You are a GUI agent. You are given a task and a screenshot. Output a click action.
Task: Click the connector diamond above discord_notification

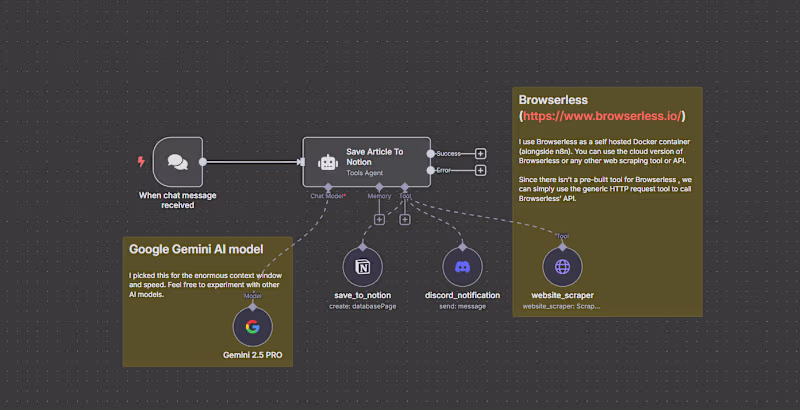tap(462, 247)
